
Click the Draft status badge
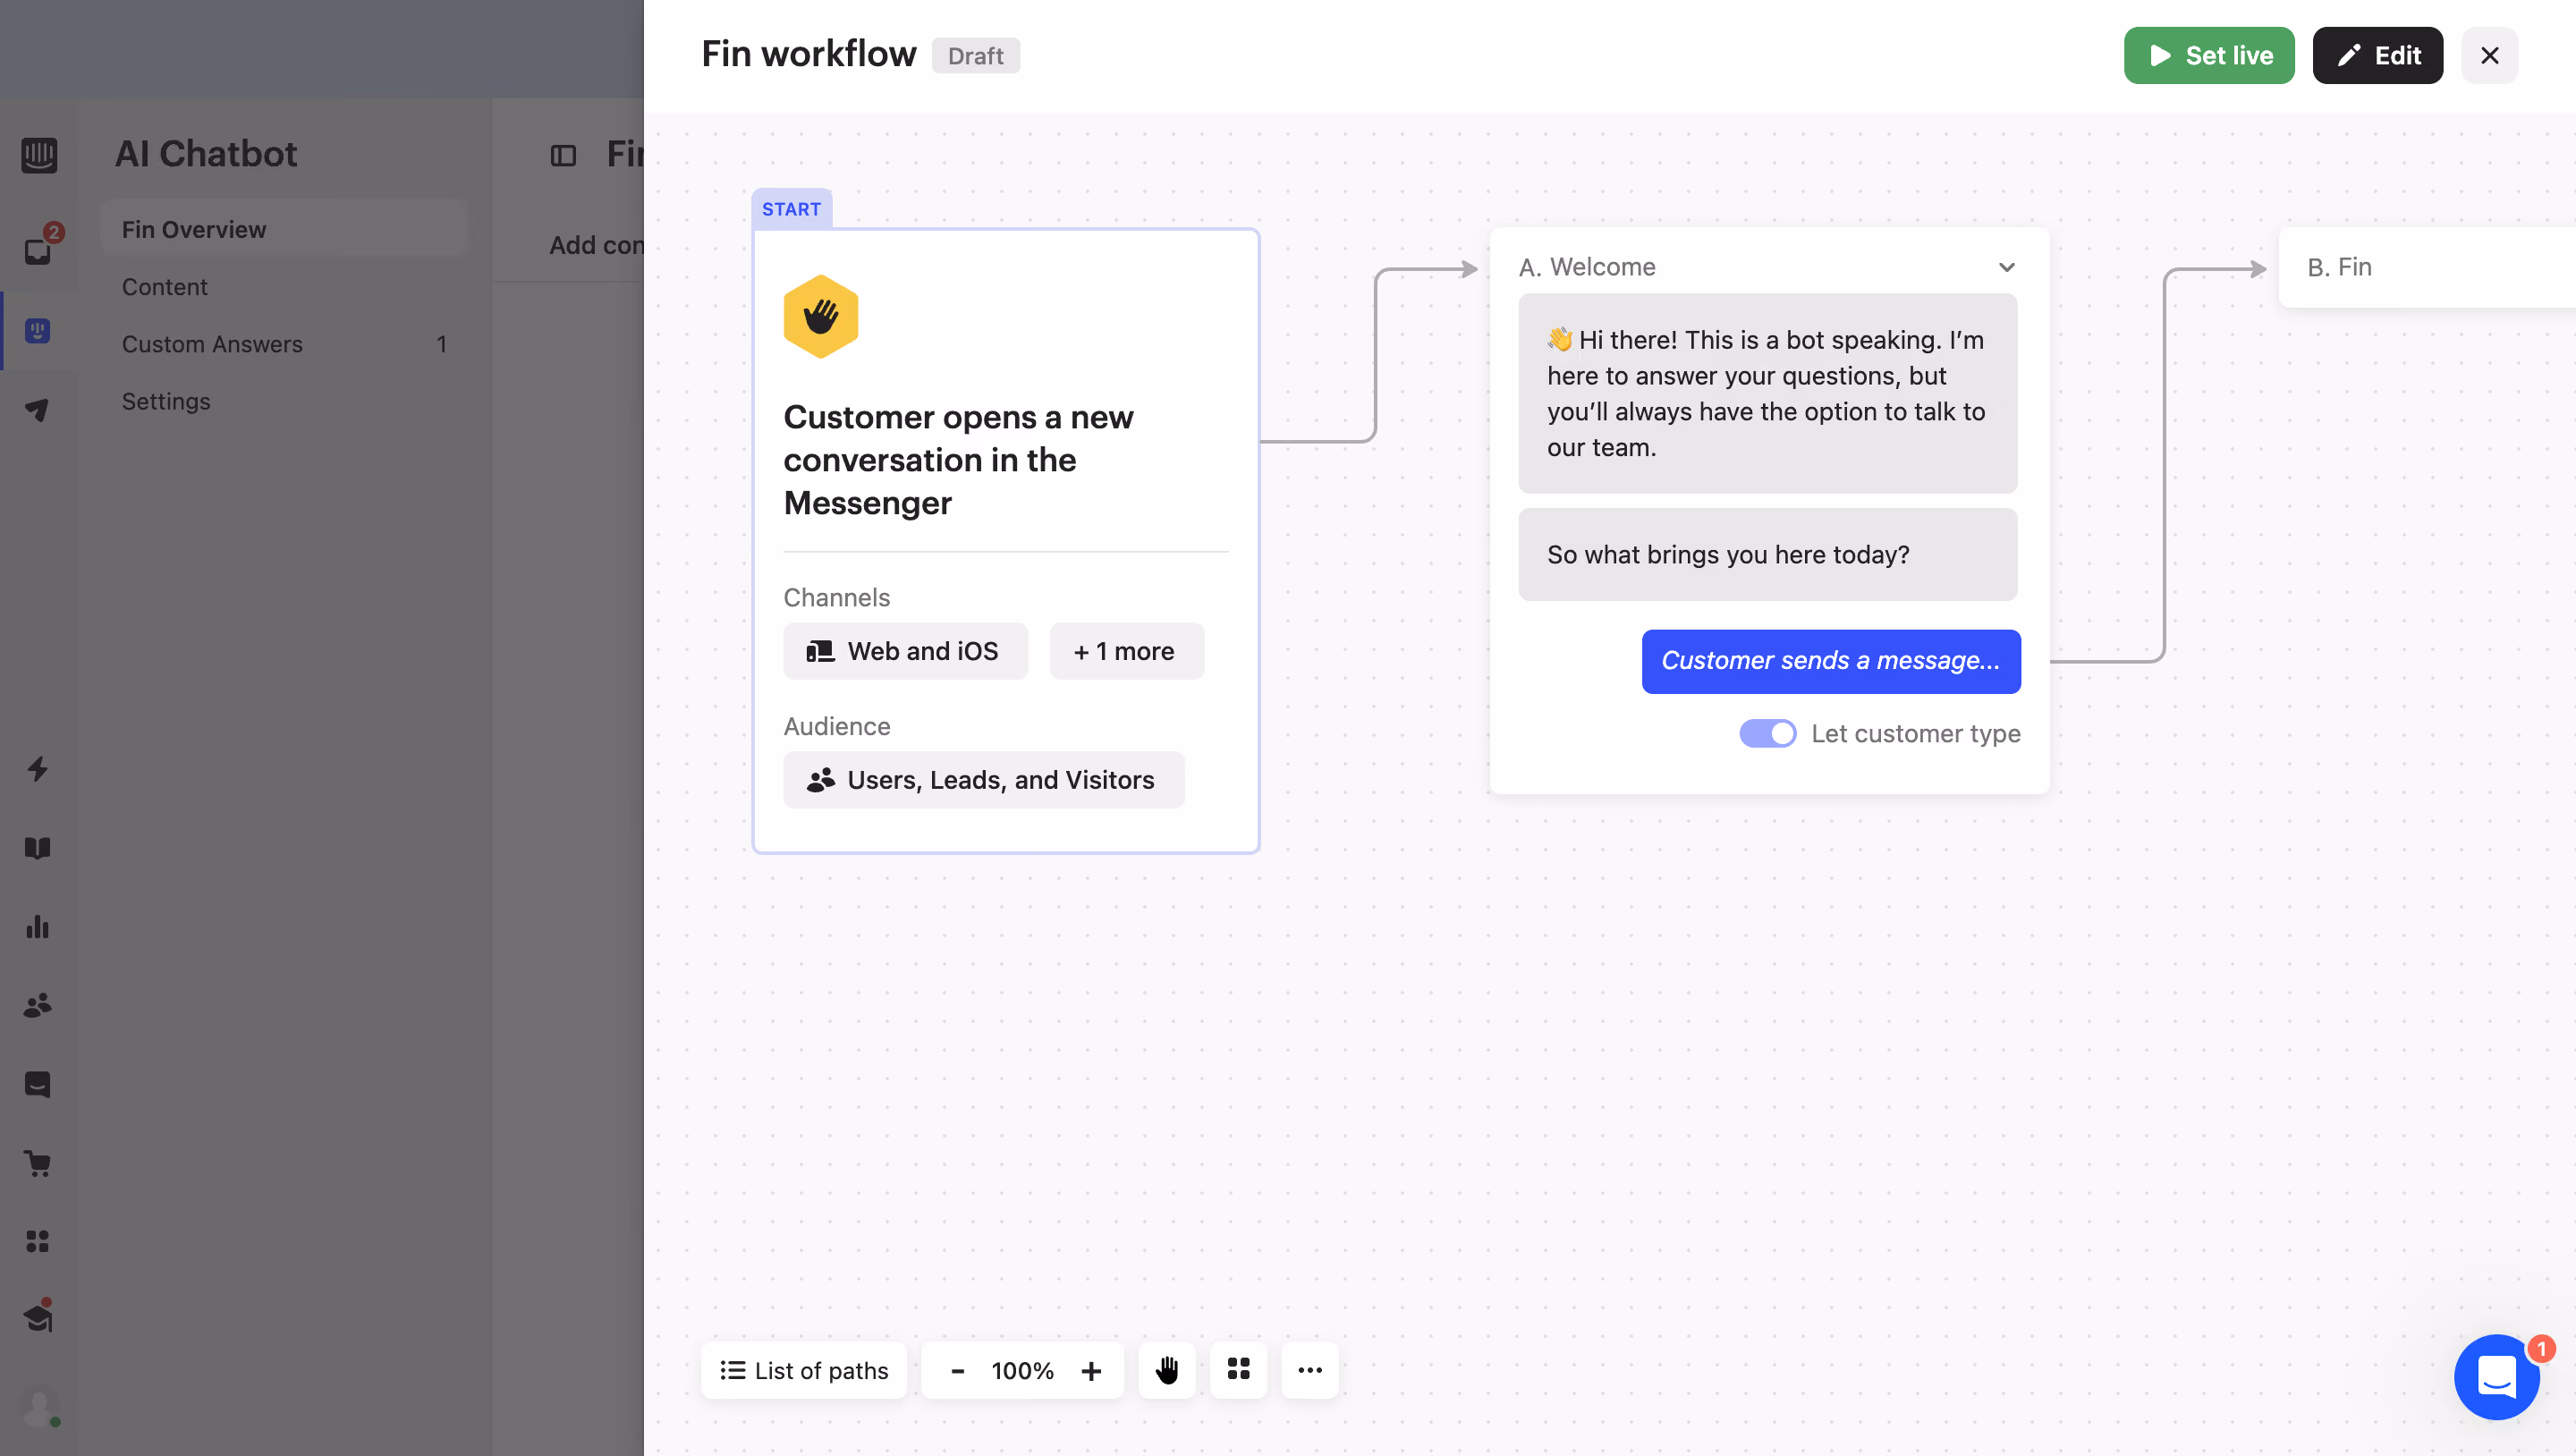tap(975, 55)
